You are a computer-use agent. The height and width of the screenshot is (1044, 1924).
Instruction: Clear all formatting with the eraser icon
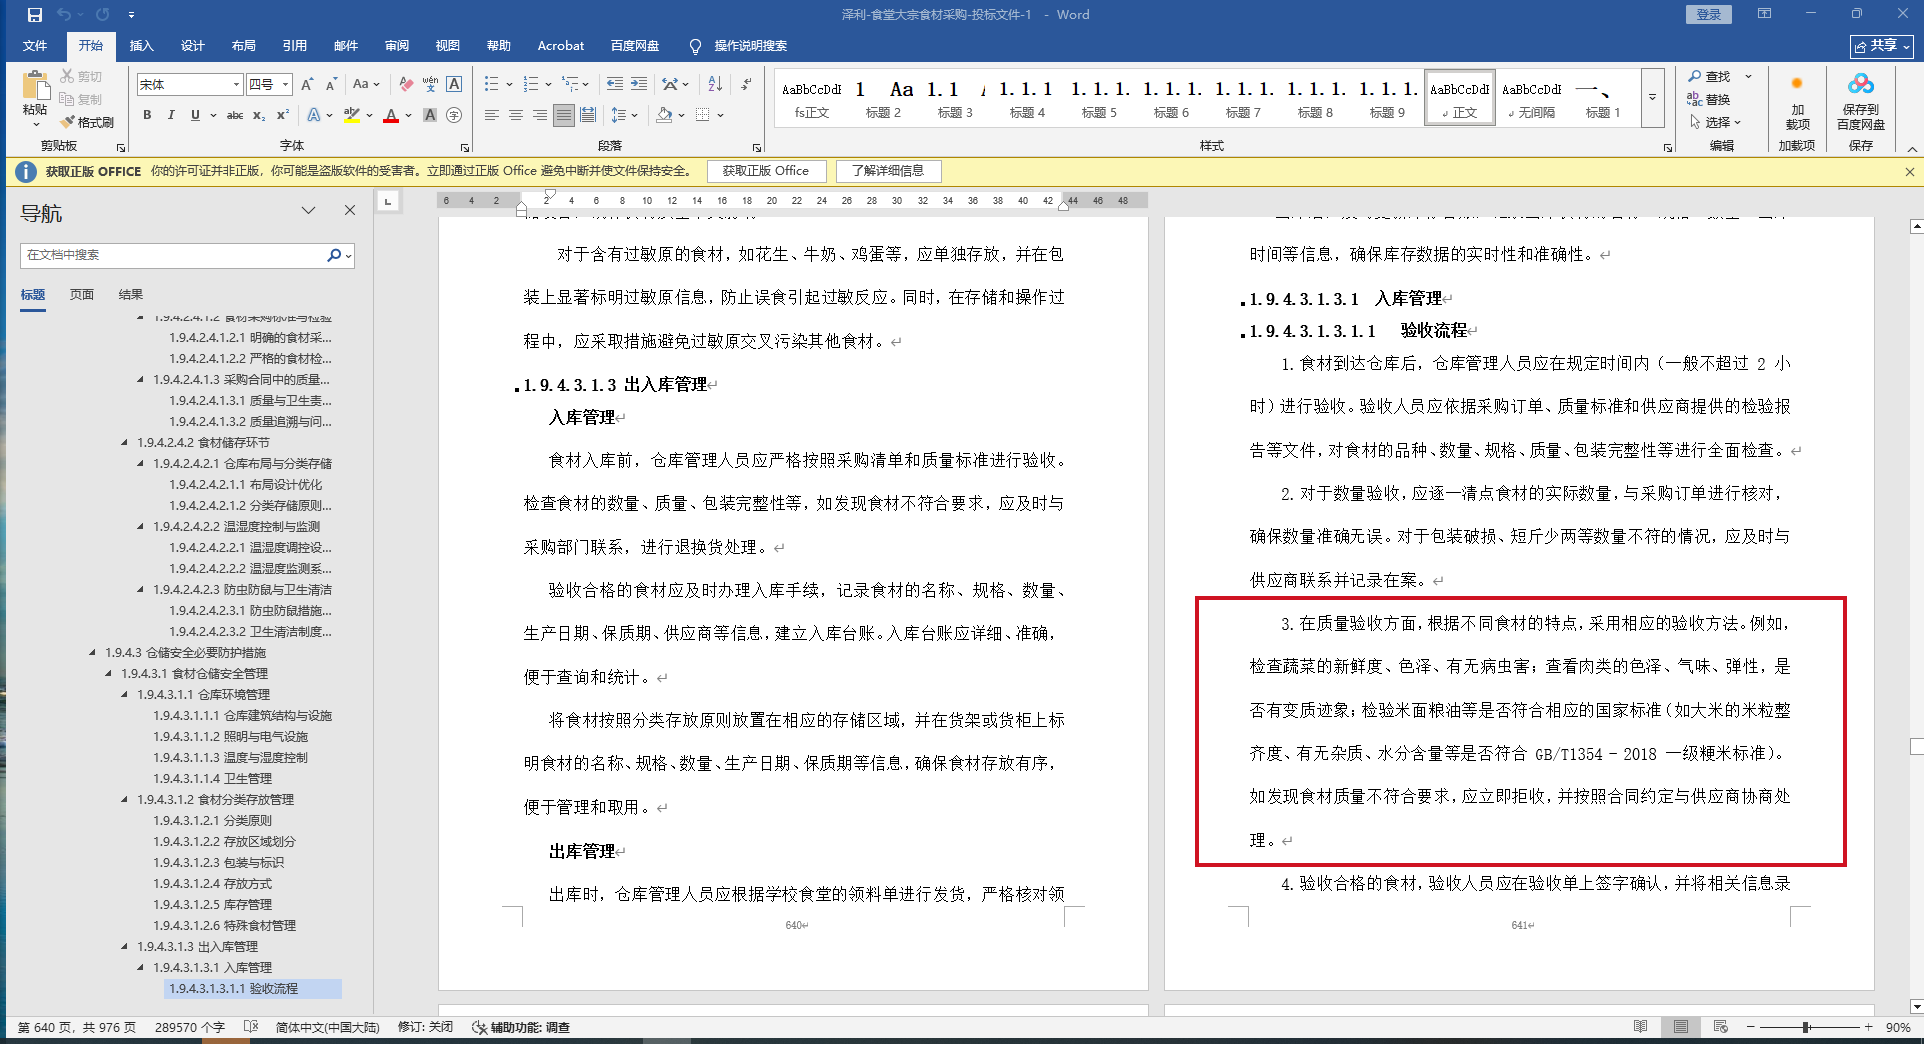tap(405, 85)
